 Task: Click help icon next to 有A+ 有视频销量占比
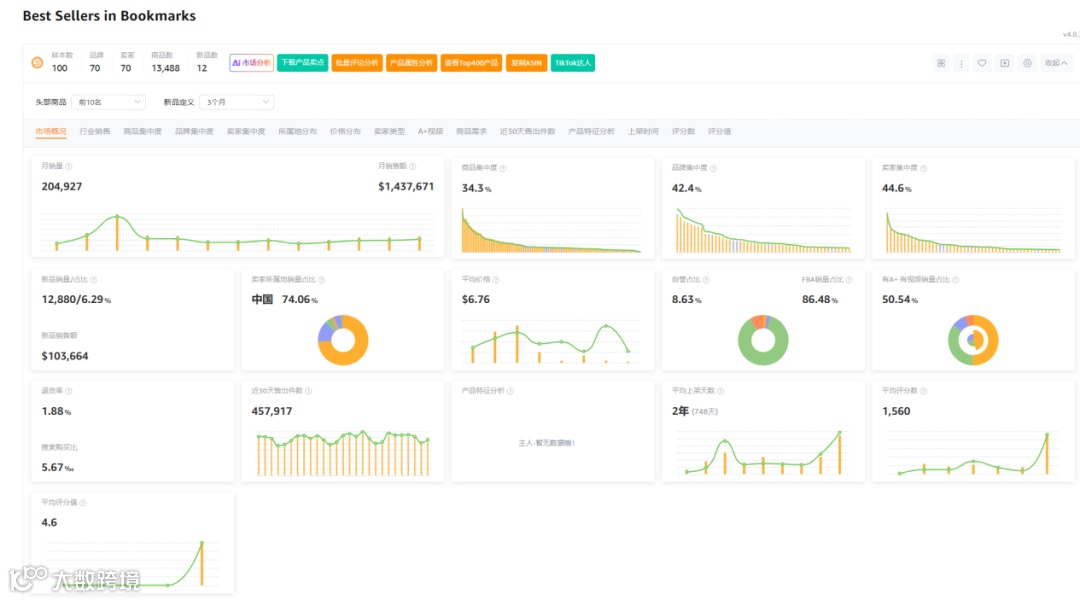point(955,280)
